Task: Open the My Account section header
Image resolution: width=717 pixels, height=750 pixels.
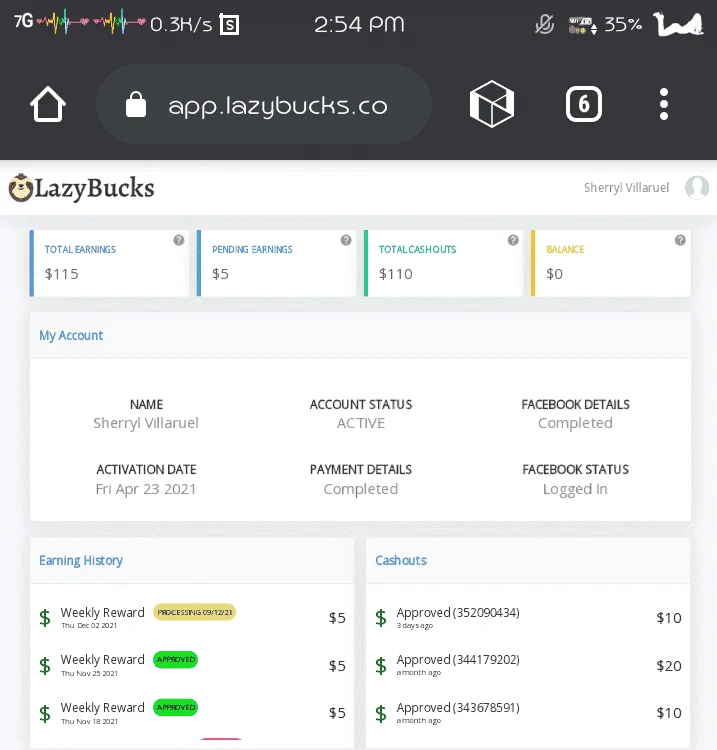Action: pyautogui.click(x=360, y=335)
